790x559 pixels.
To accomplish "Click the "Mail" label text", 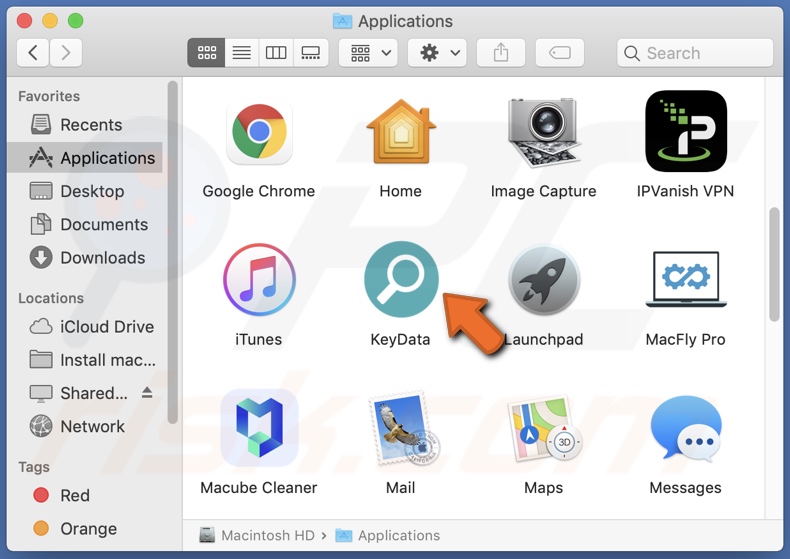I will pyautogui.click(x=401, y=487).
